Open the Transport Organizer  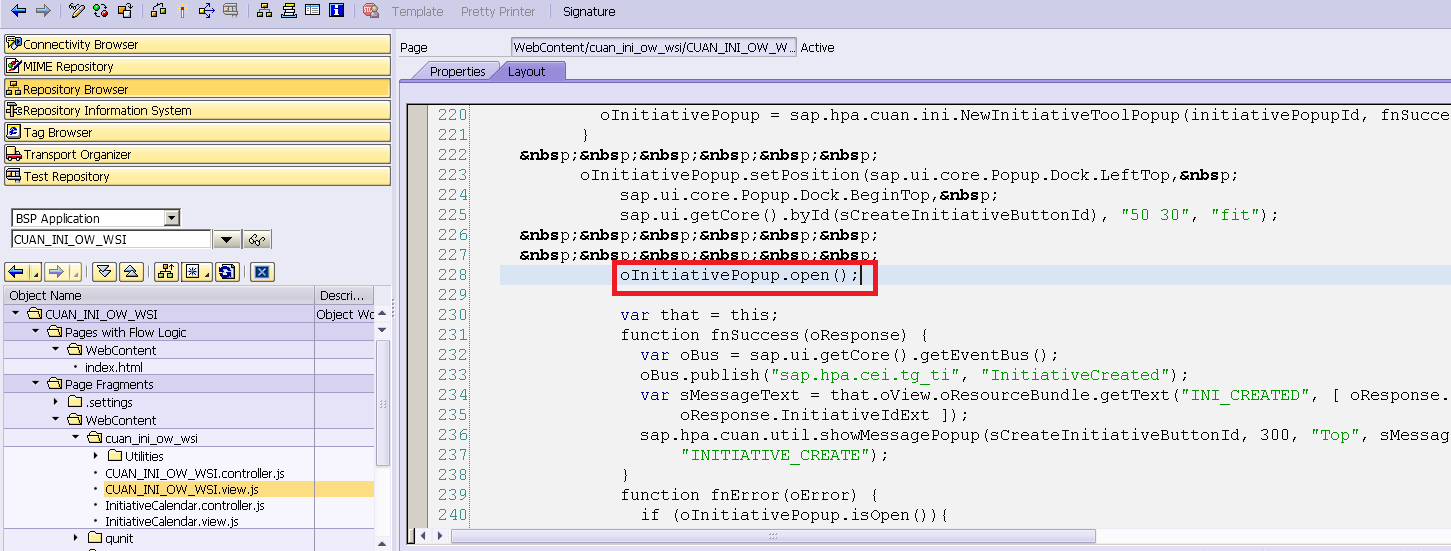click(x=197, y=154)
